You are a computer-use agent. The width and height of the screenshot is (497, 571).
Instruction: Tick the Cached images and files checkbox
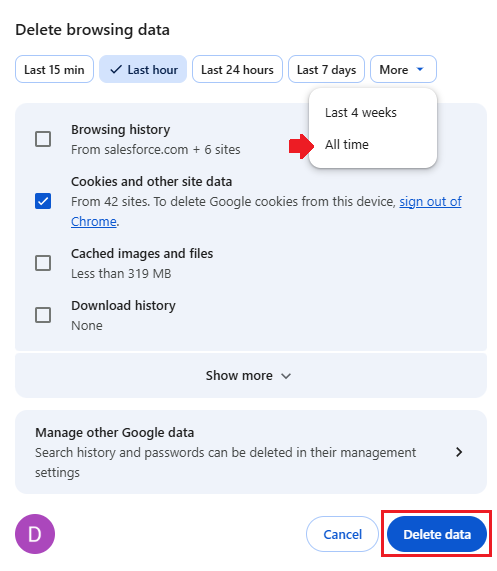pyautogui.click(x=43, y=263)
